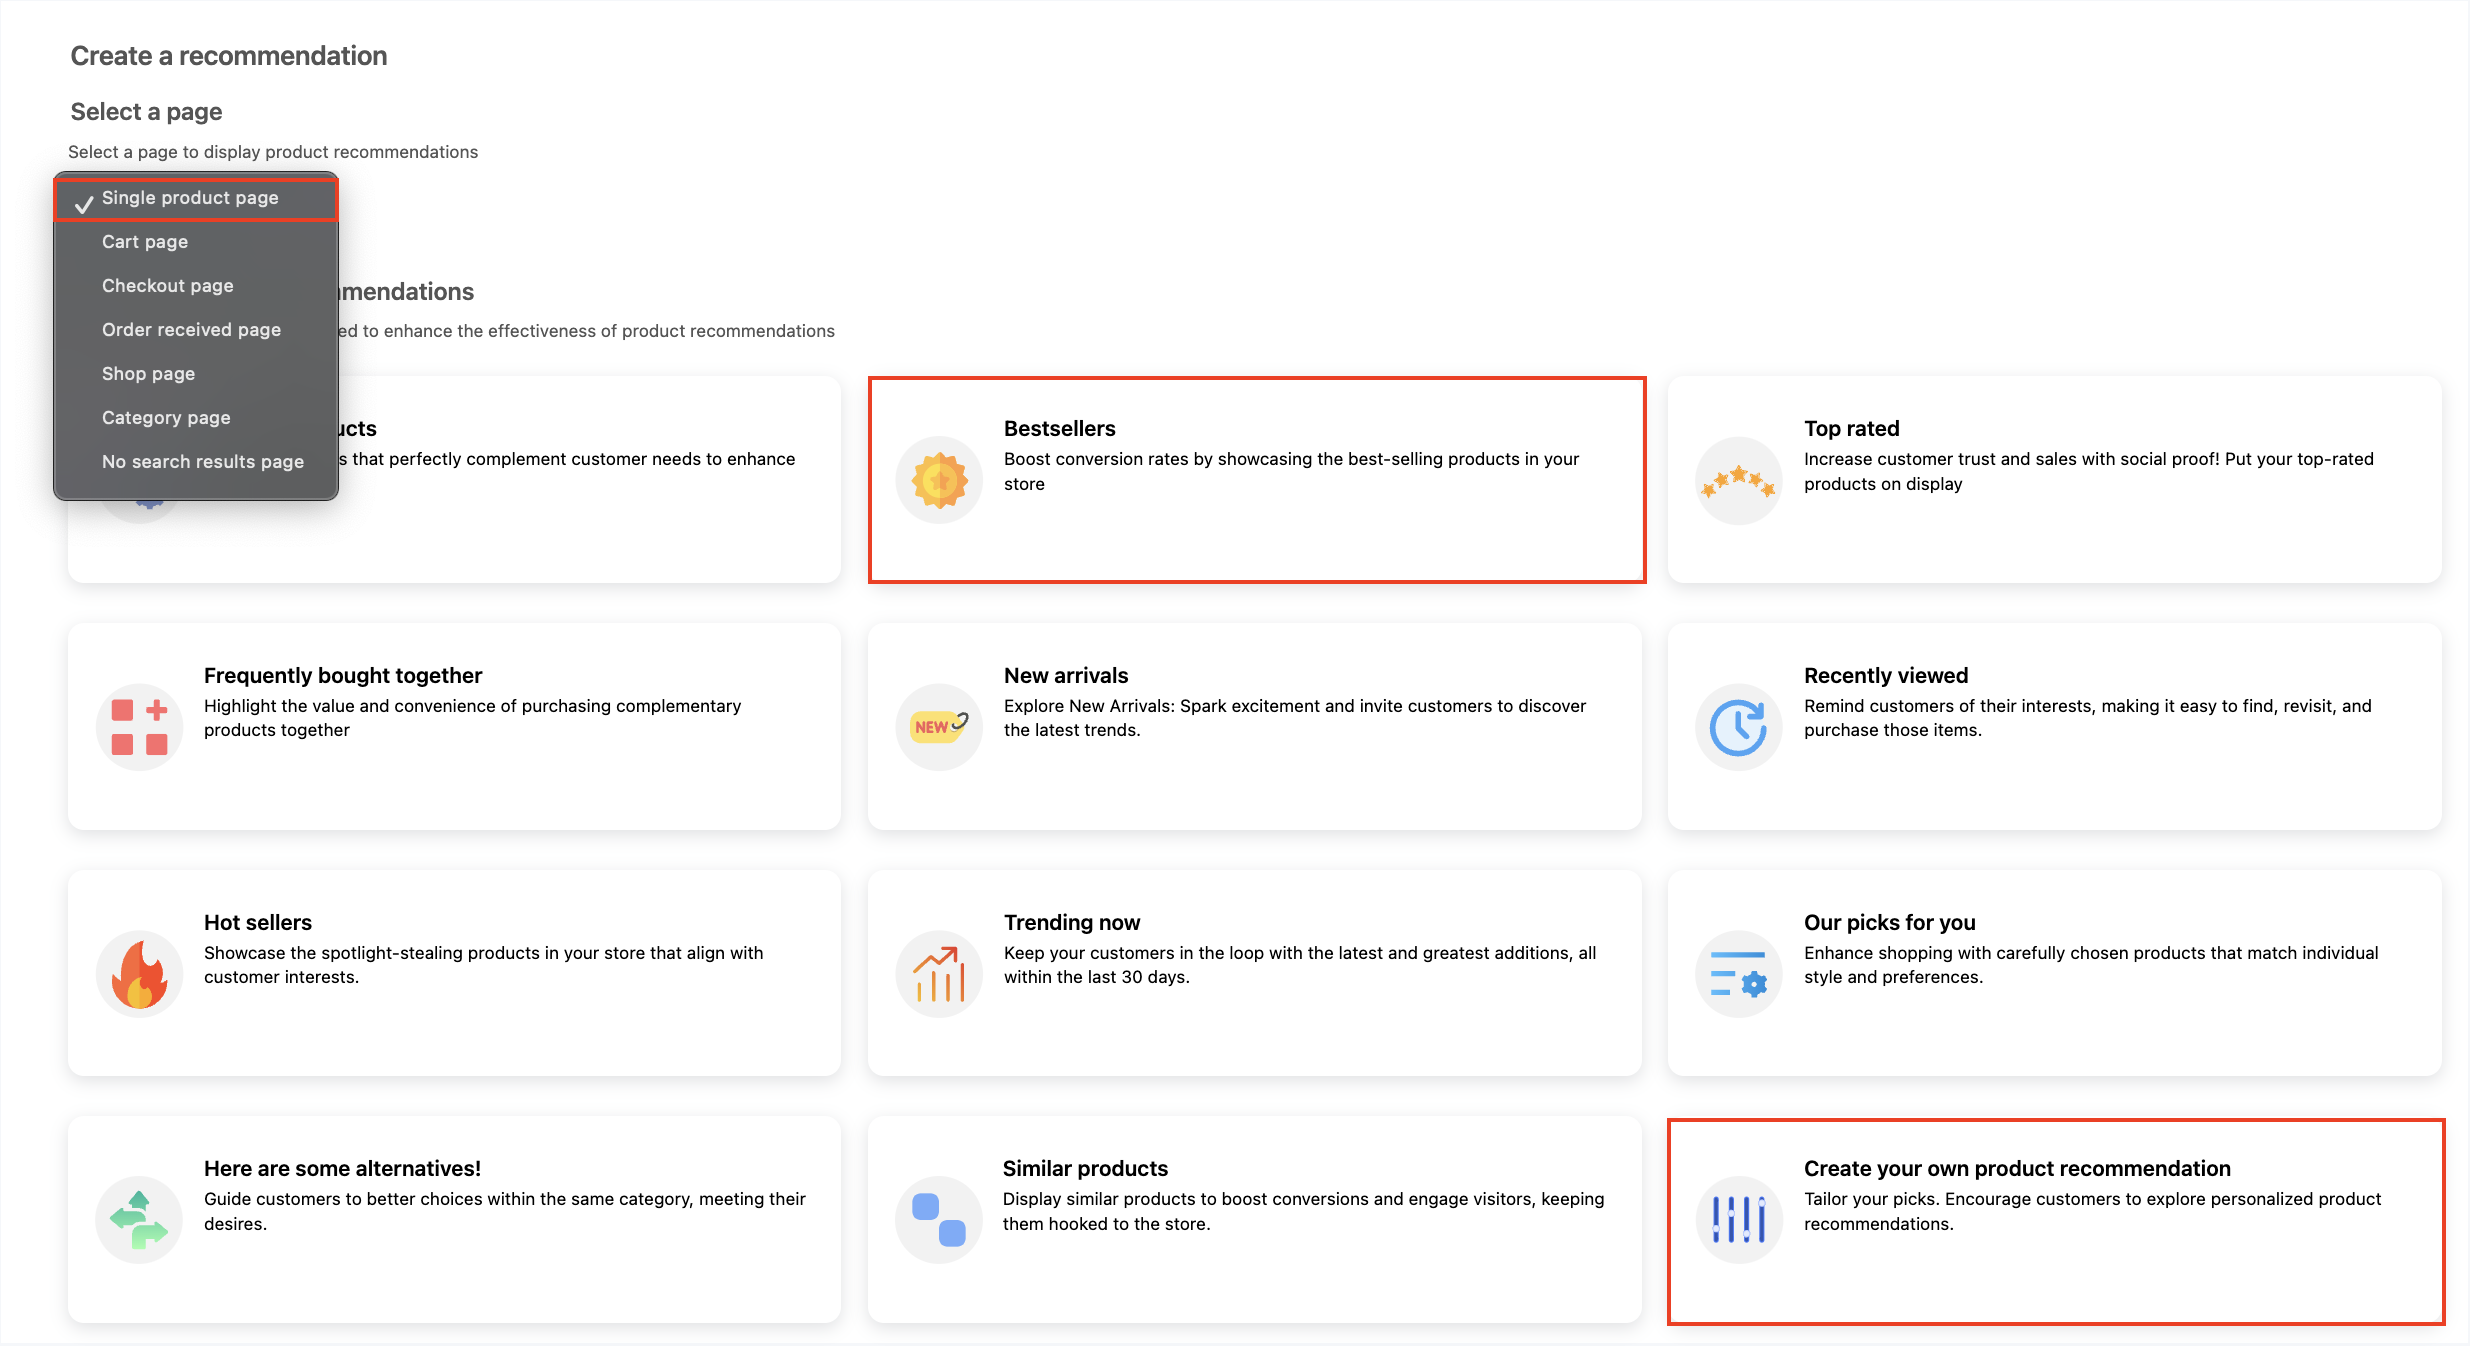Select the Trending now recommendation card

coord(1254,973)
